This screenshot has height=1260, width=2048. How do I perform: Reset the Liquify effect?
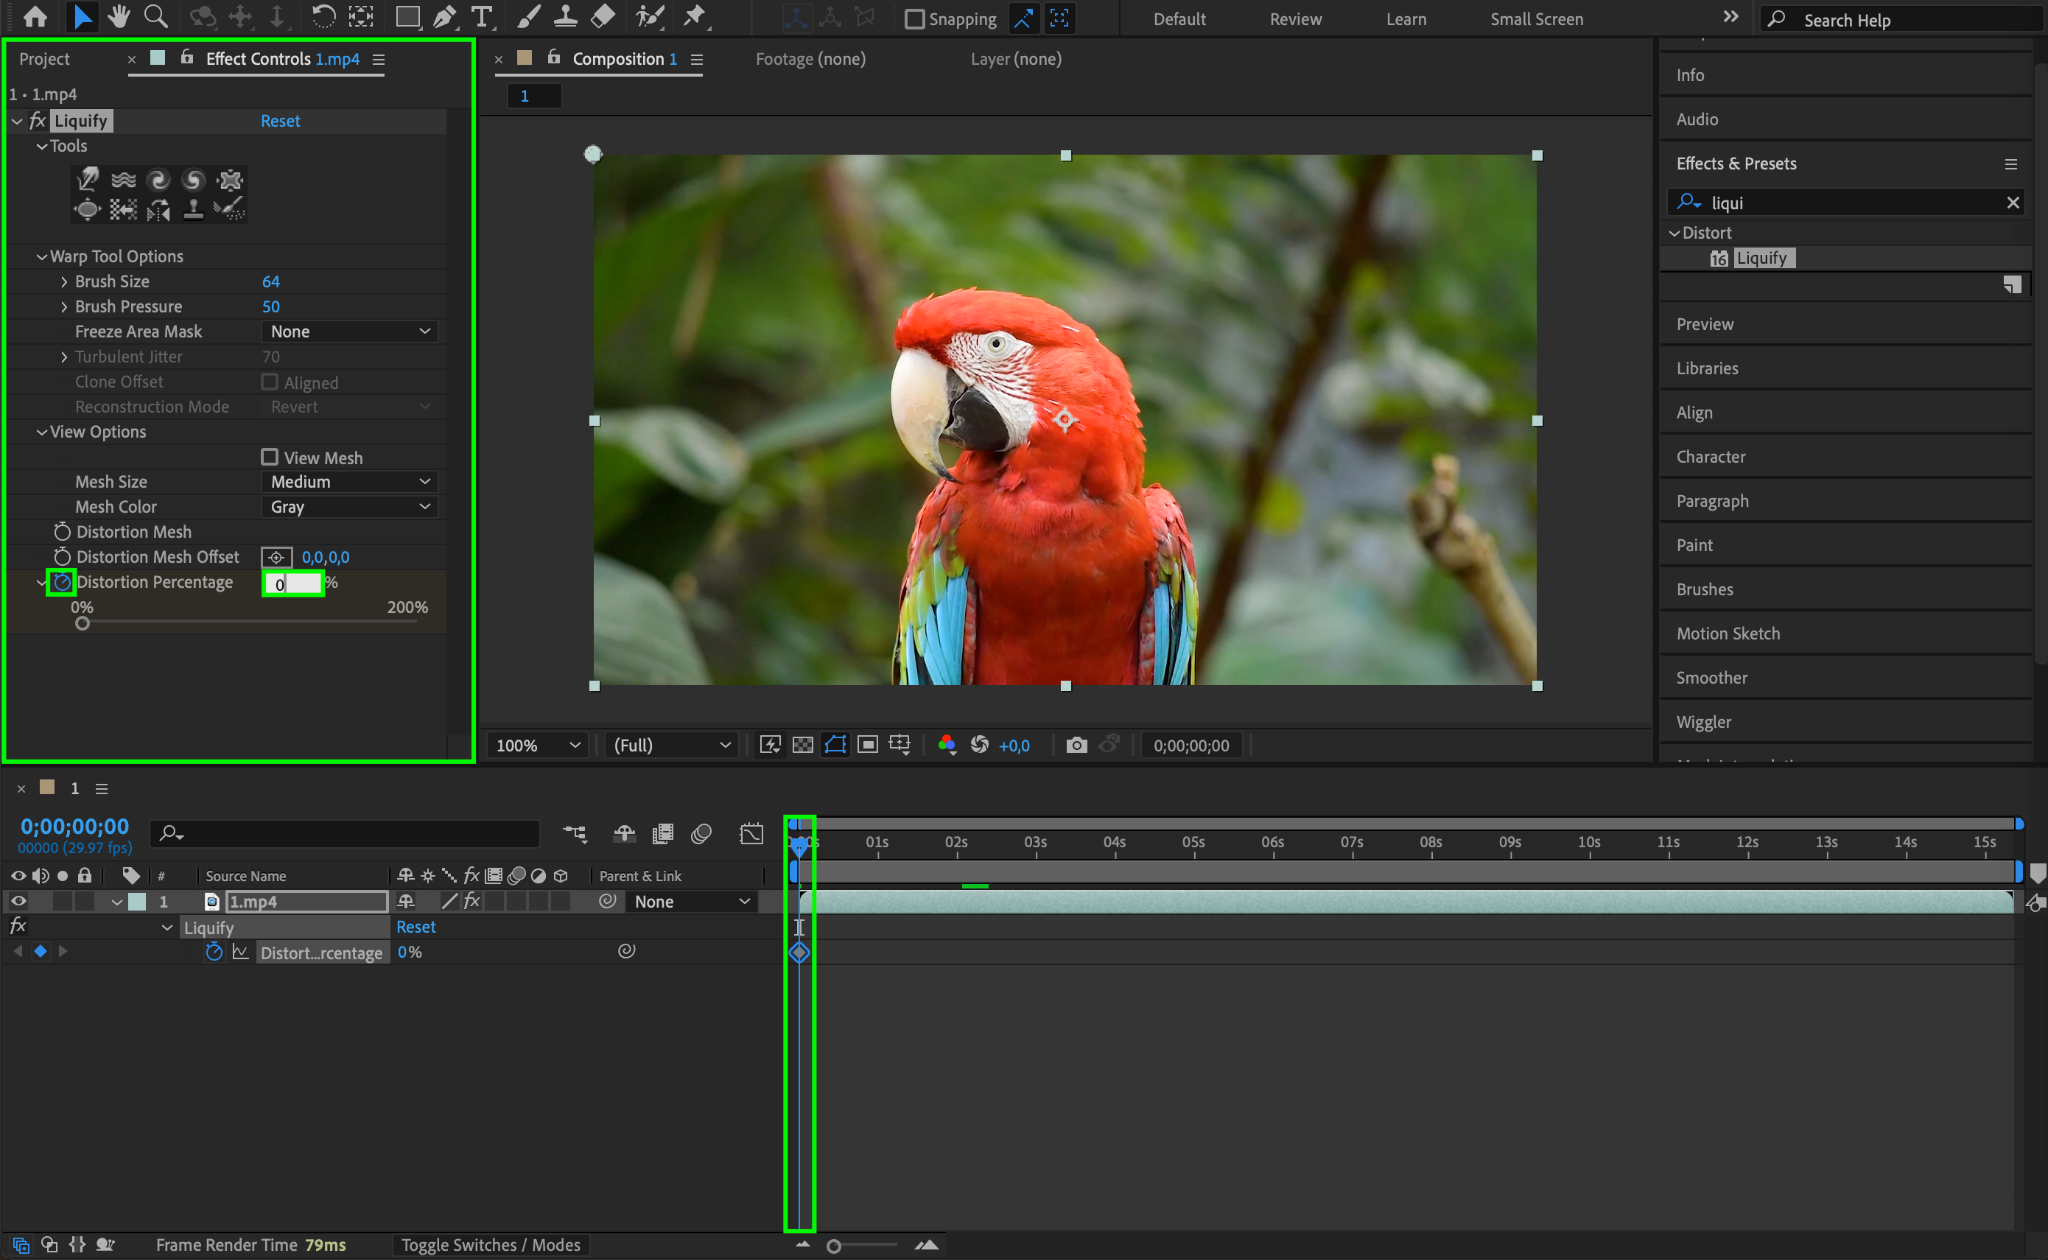click(280, 121)
